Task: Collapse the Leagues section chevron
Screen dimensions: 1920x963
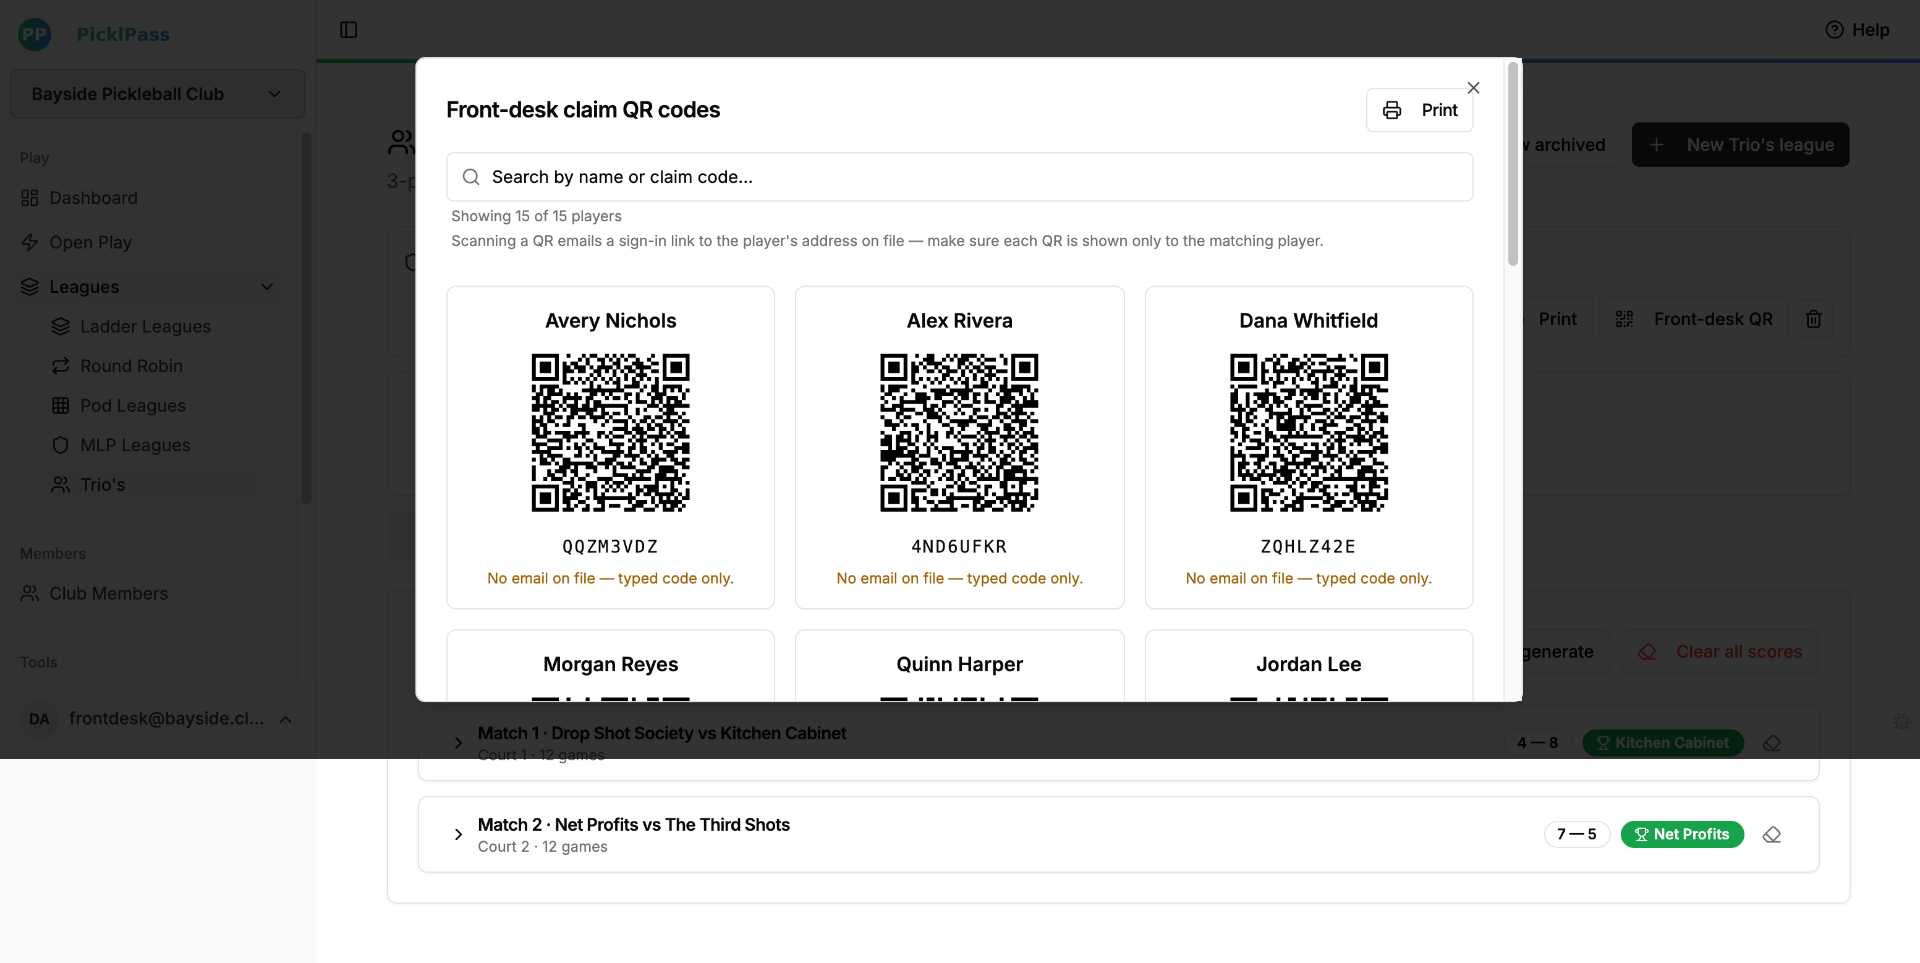Action: coord(267,287)
